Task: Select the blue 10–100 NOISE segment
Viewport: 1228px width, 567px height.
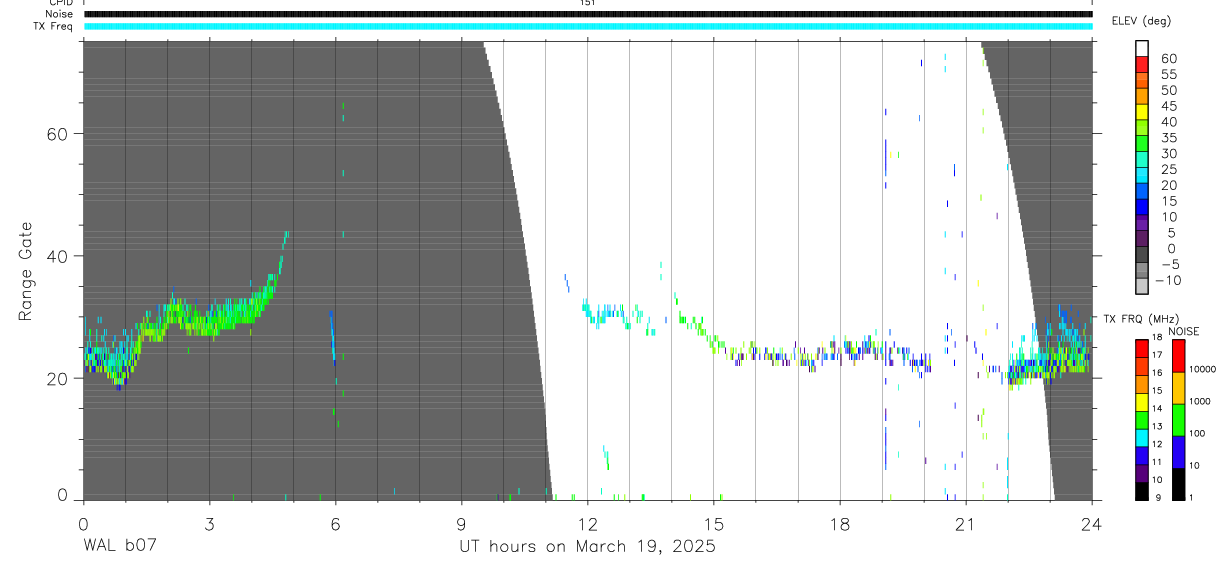Action: point(1178,452)
